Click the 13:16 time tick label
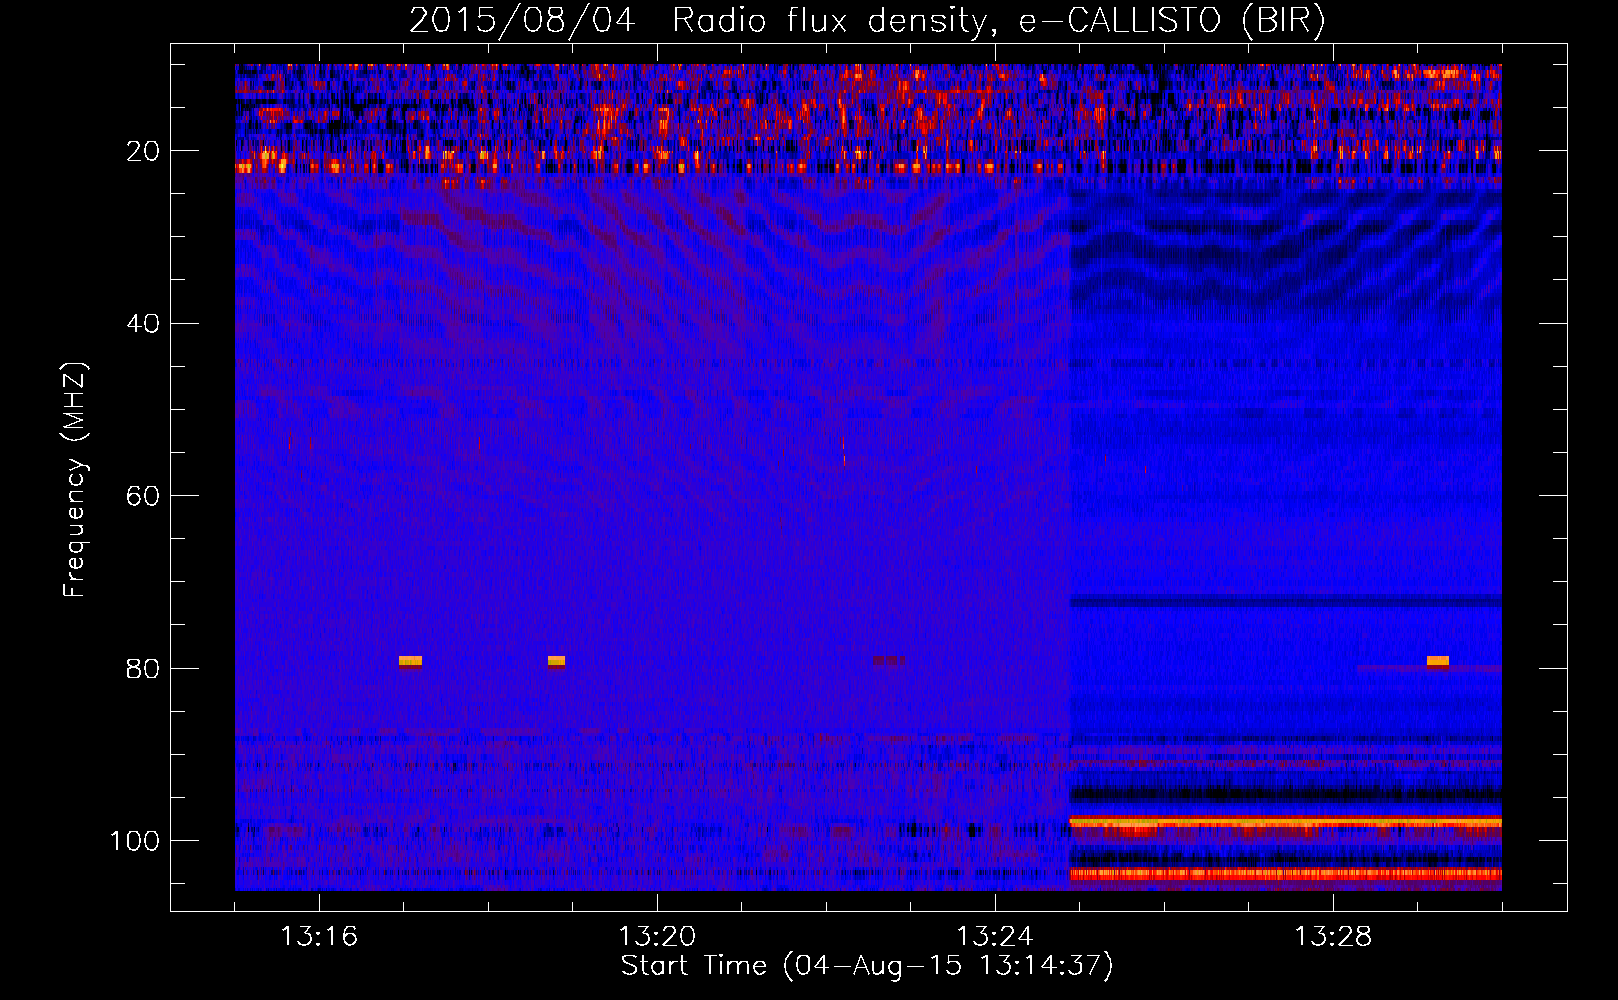The height and width of the screenshot is (1000, 1618). coord(319,937)
